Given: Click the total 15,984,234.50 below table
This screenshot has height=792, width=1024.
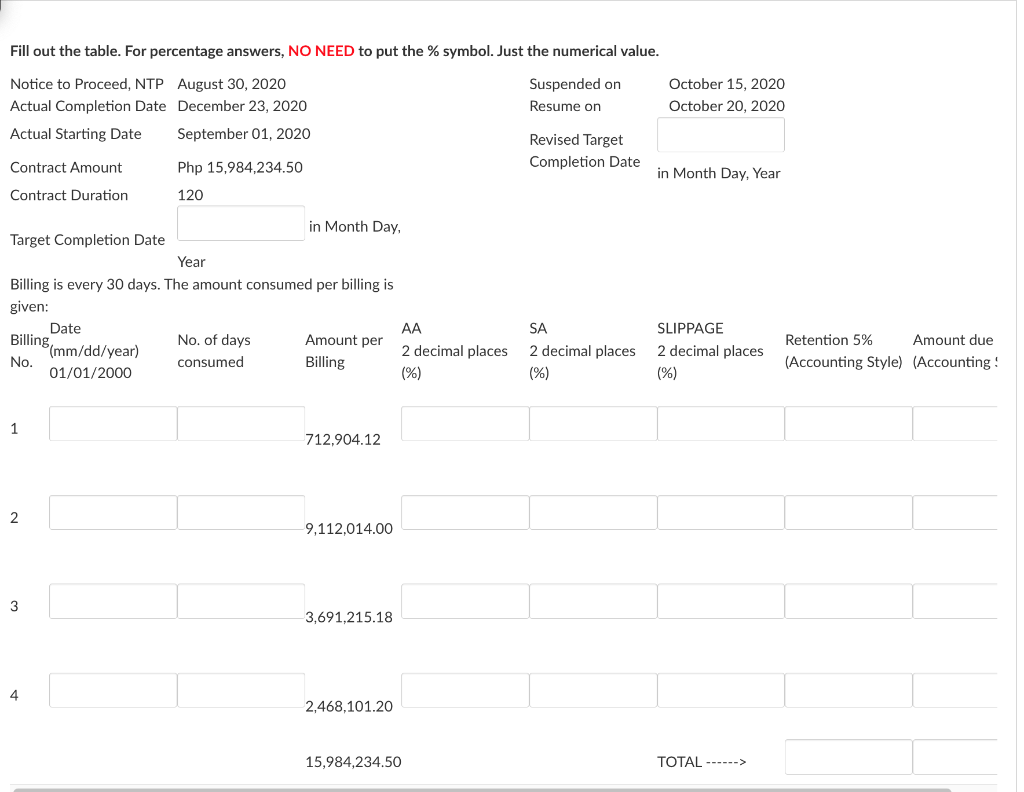Looking at the screenshot, I should (x=353, y=761).
